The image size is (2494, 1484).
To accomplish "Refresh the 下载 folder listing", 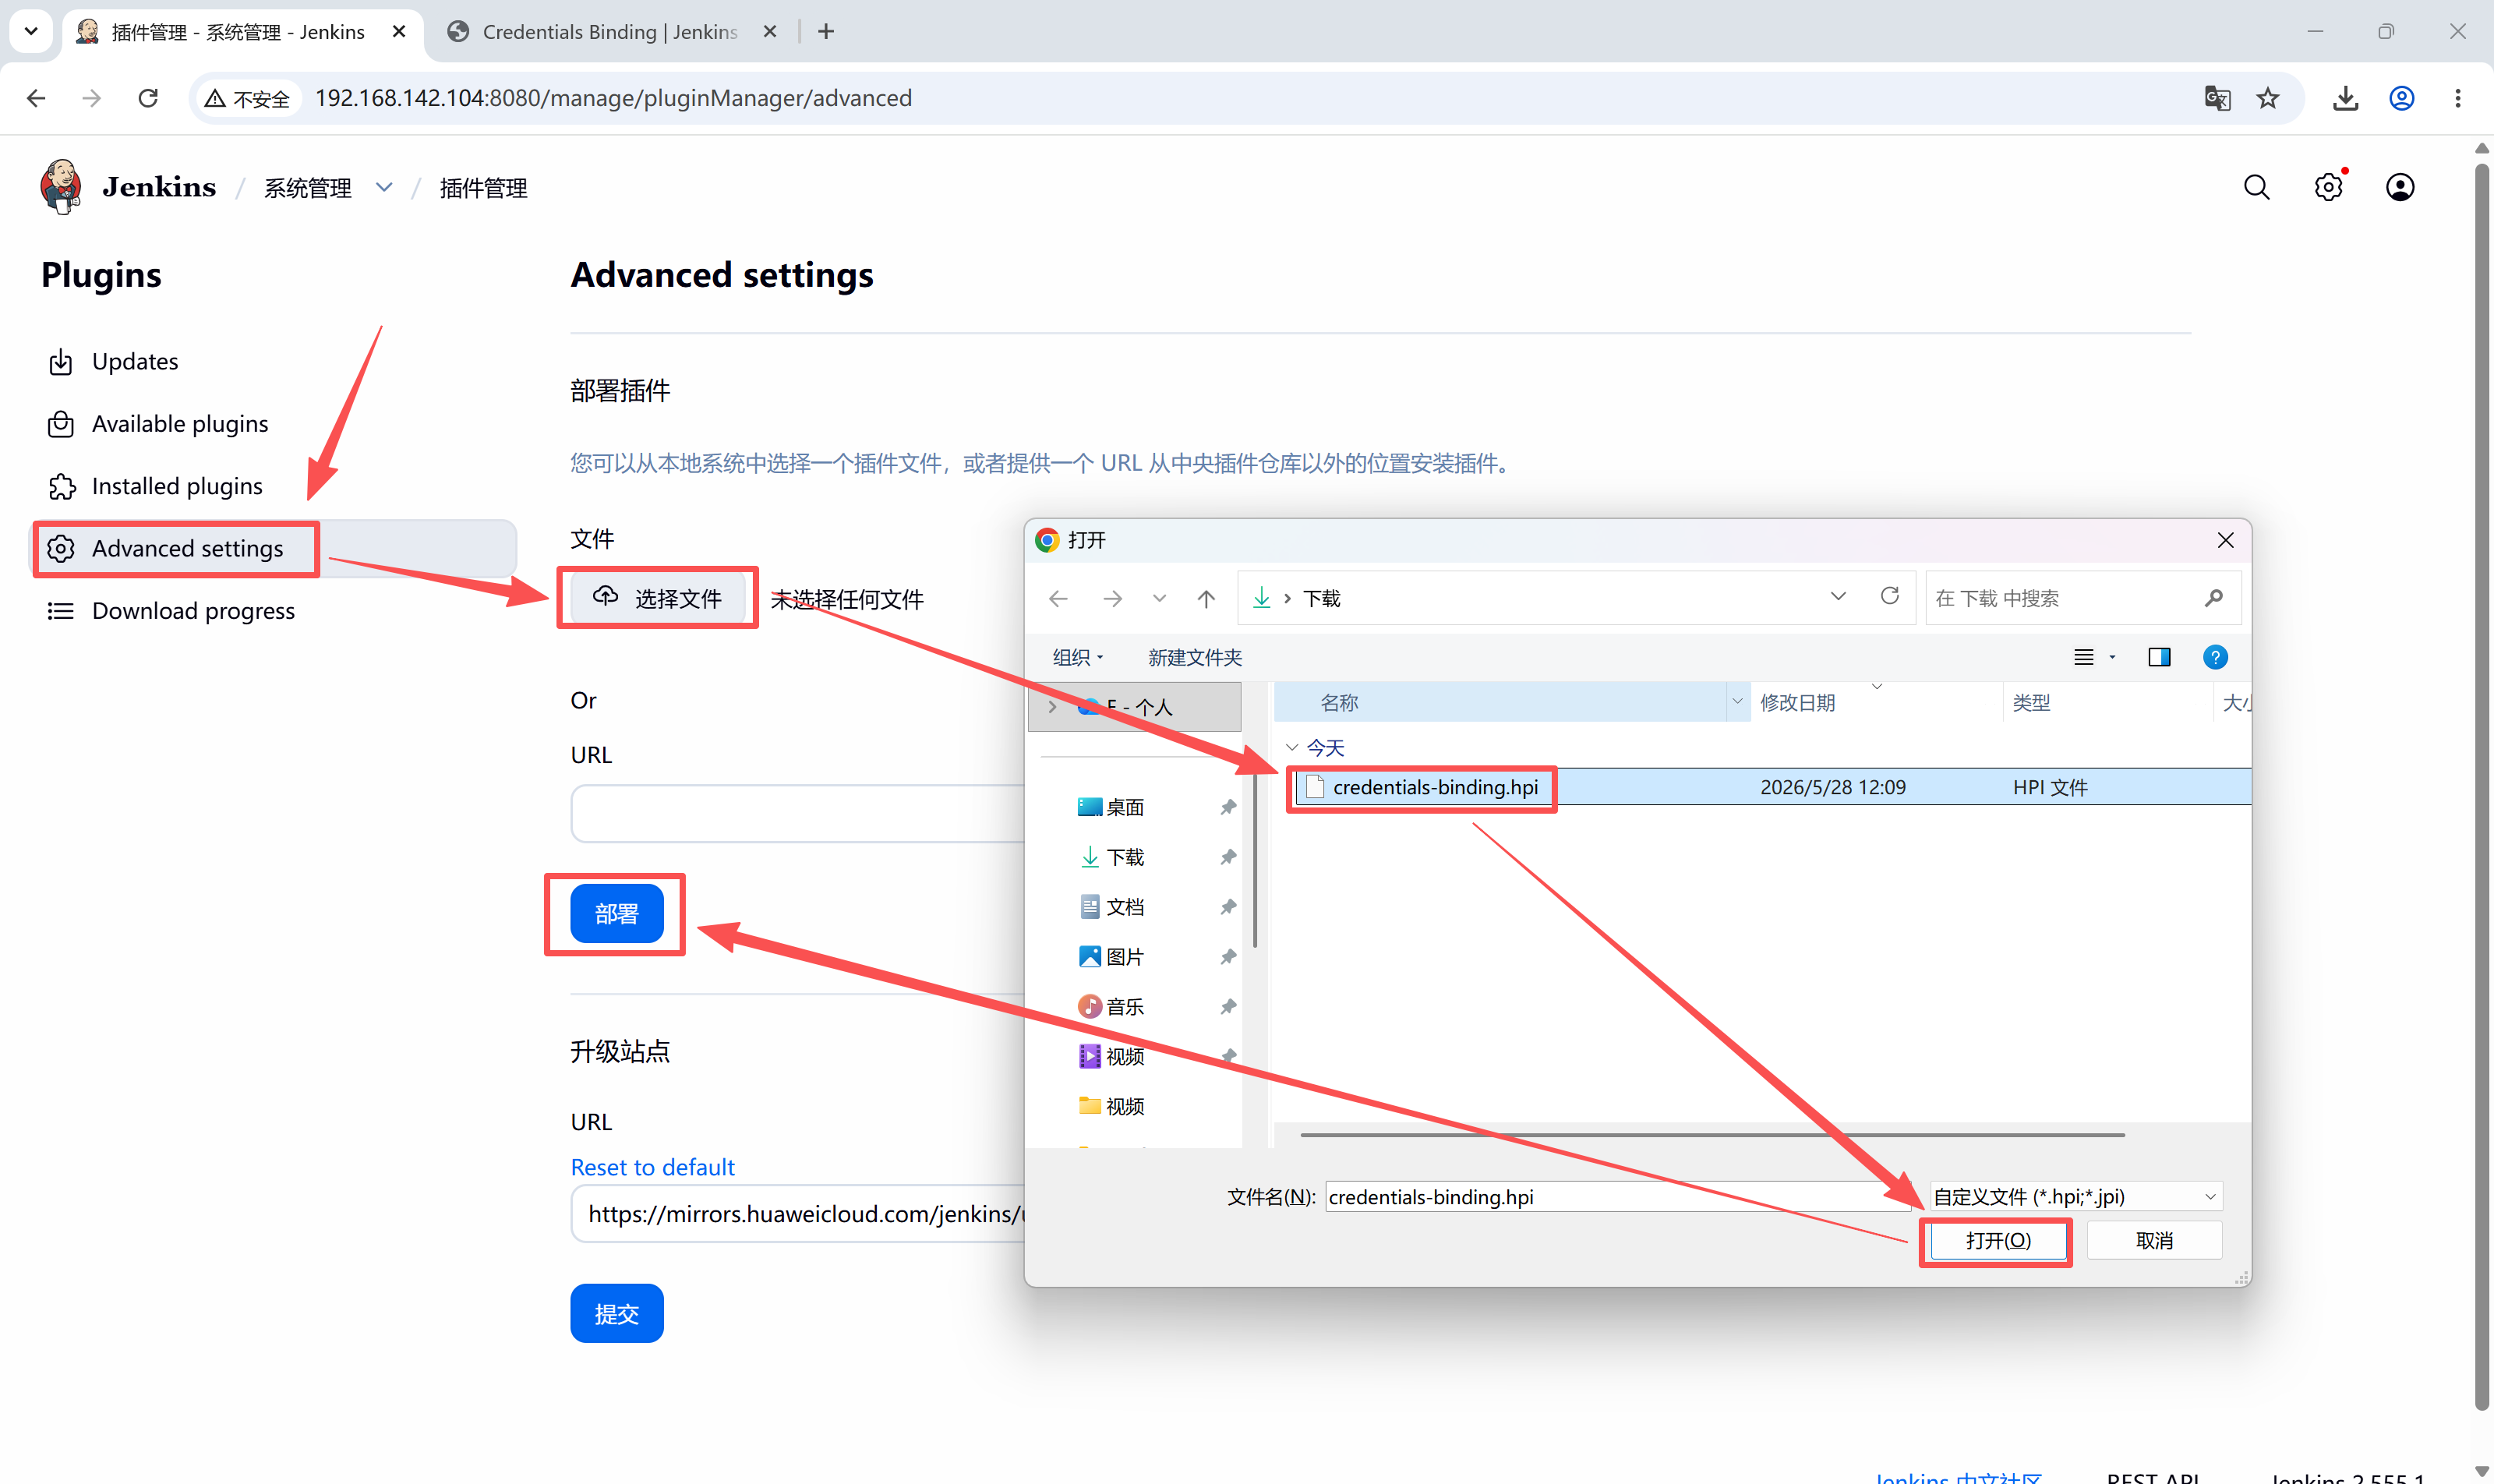I will tap(1889, 596).
